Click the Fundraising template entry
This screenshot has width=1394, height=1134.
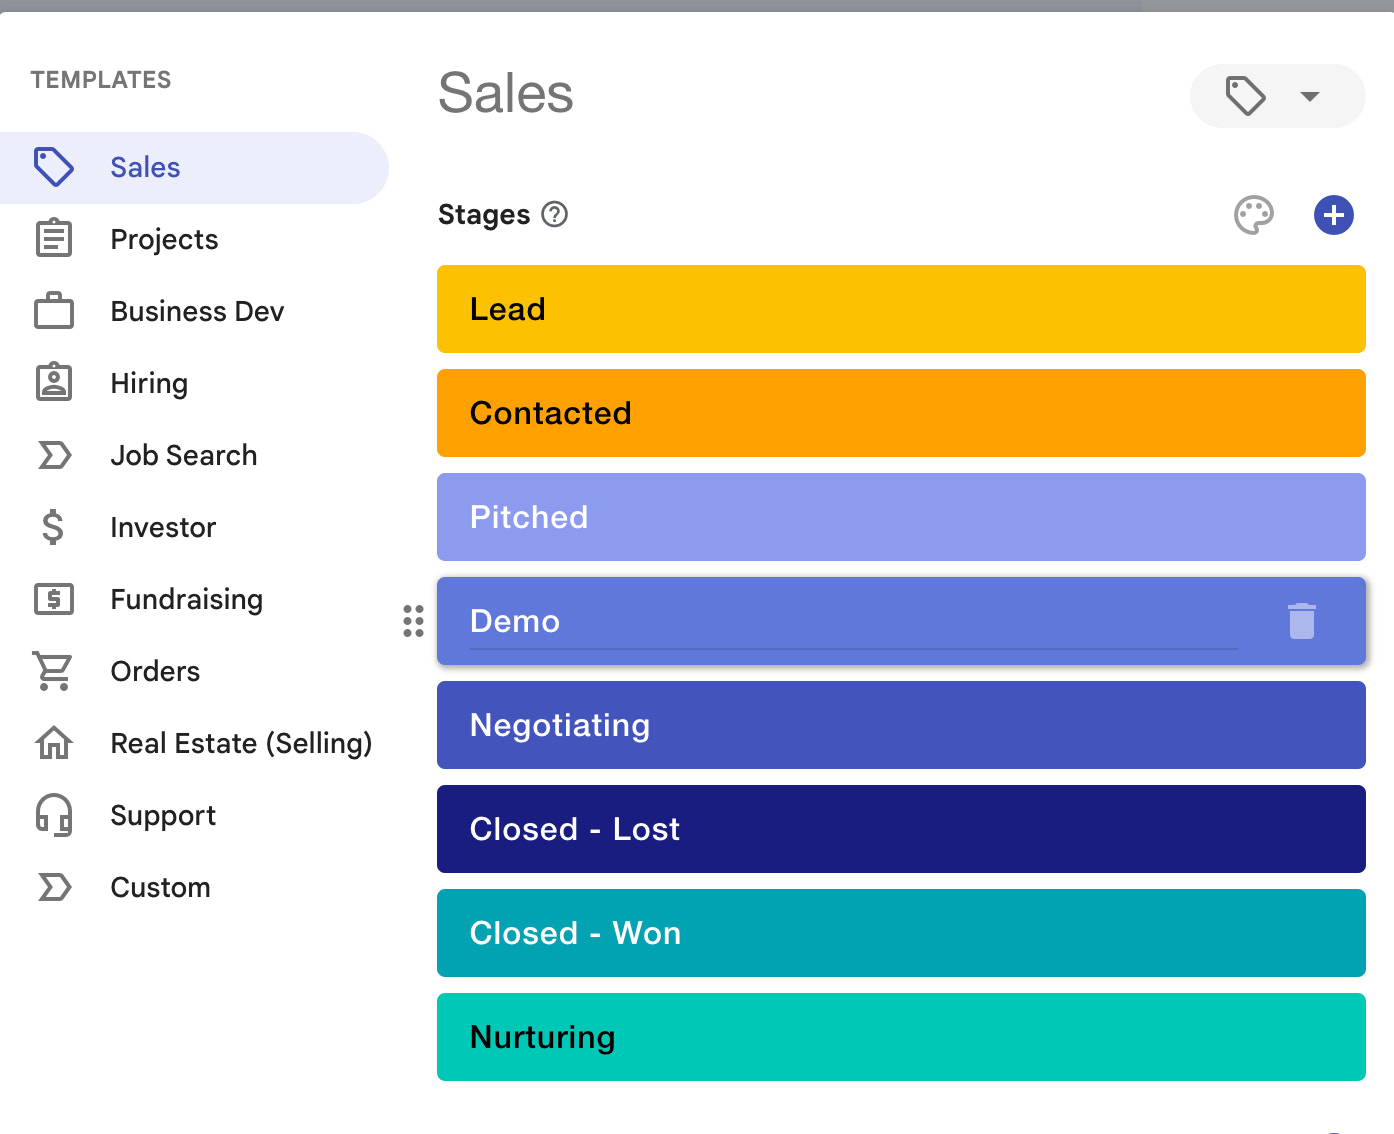(186, 599)
